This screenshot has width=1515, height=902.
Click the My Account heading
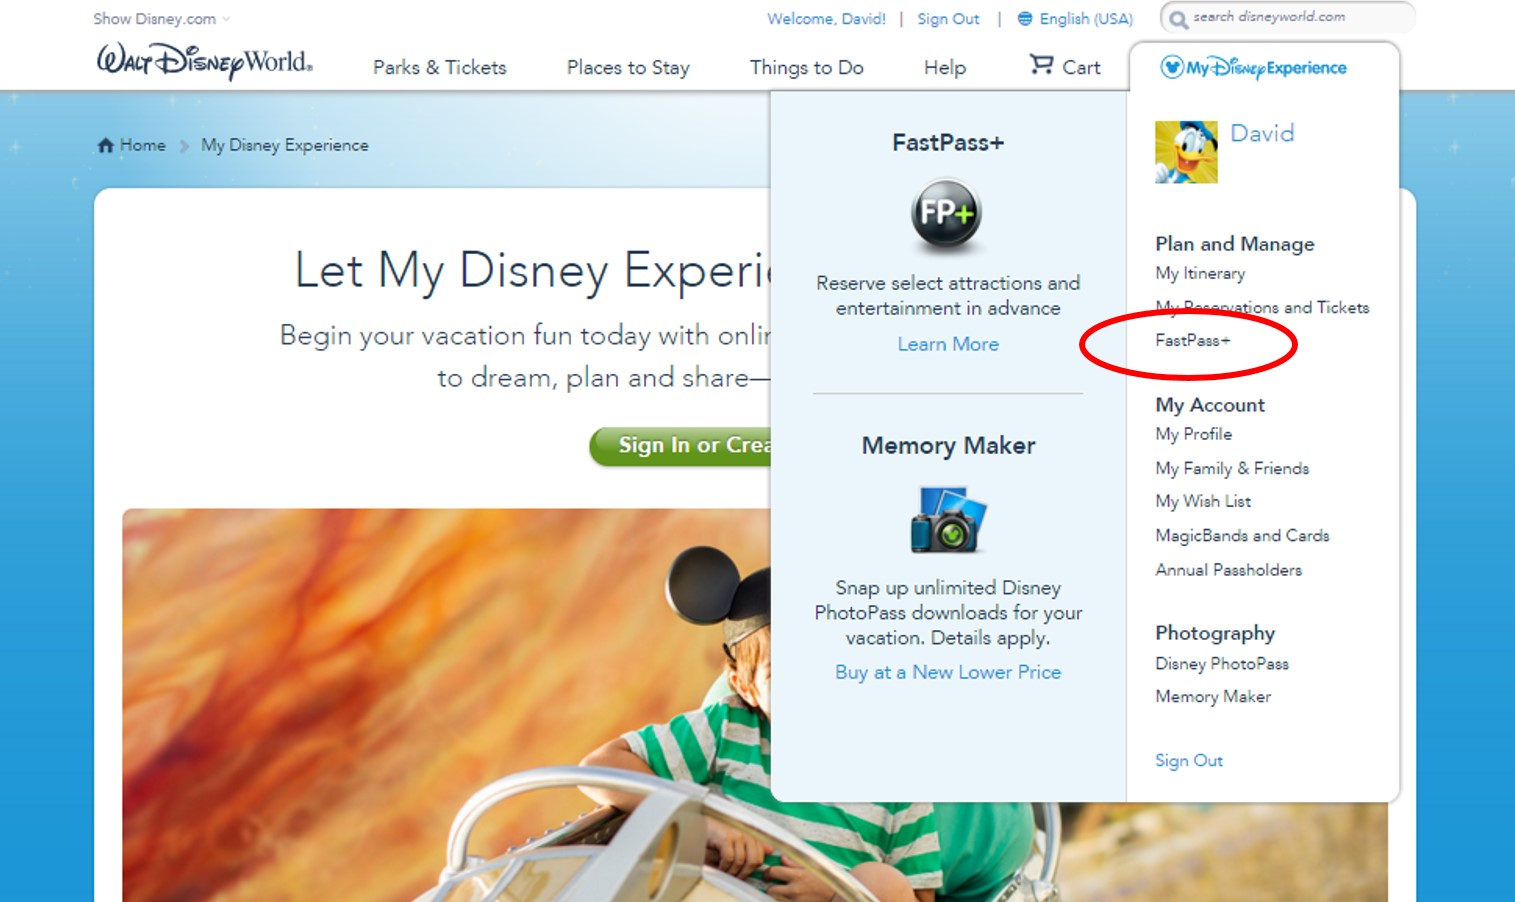pos(1210,405)
